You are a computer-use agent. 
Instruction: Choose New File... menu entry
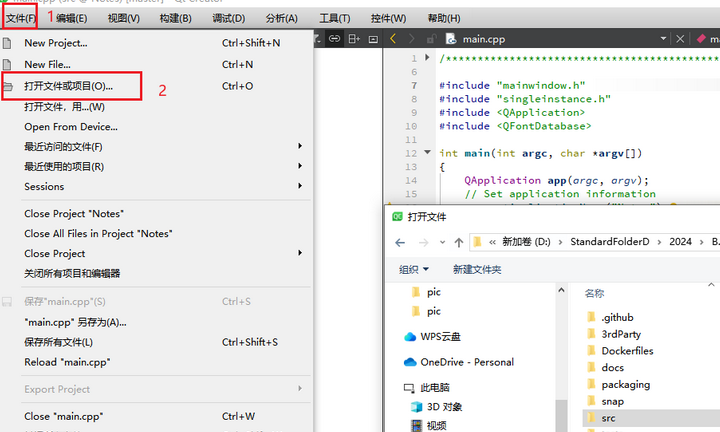[x=157, y=64]
